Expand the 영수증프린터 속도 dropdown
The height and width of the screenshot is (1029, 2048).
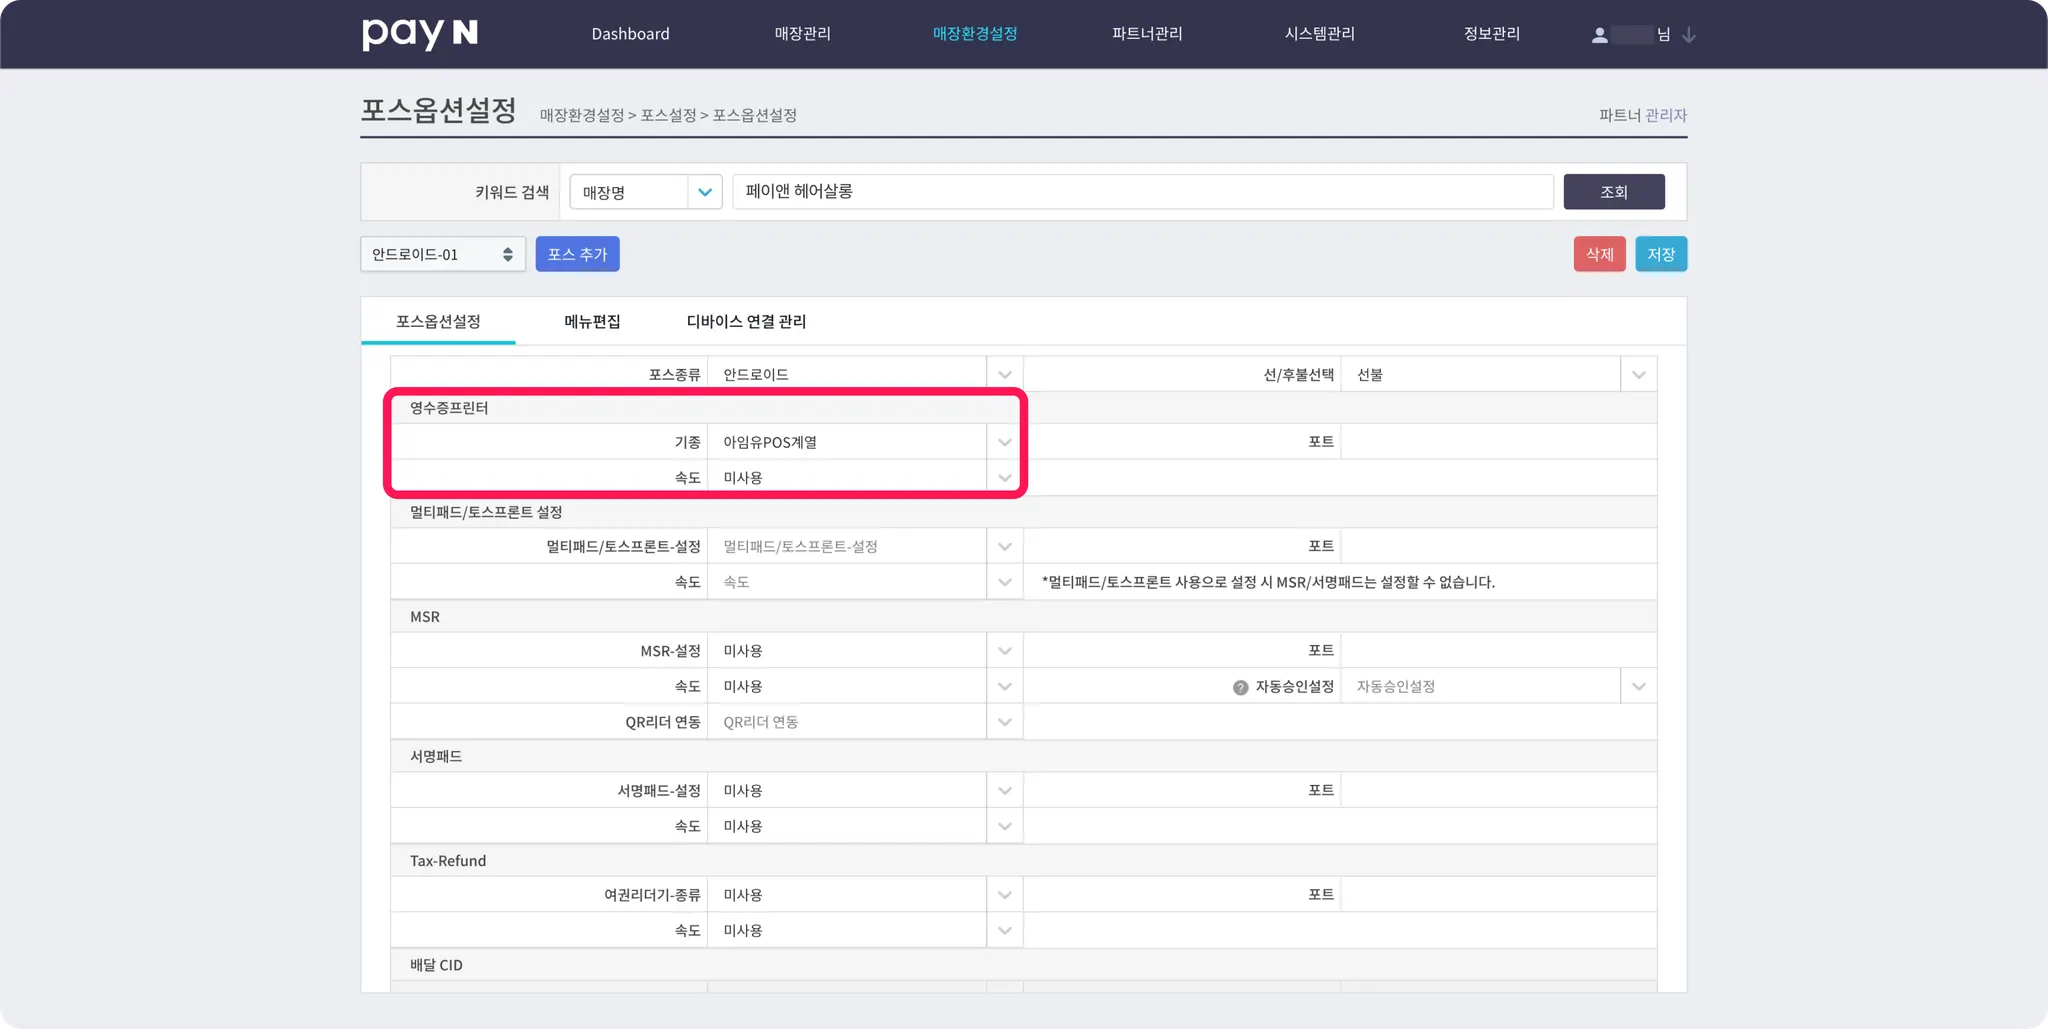[x=1005, y=478]
